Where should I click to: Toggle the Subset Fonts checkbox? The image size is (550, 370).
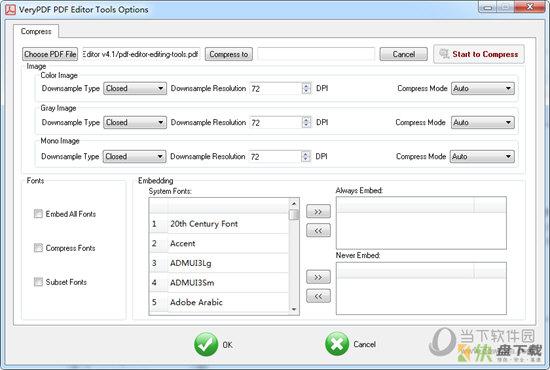coord(38,282)
